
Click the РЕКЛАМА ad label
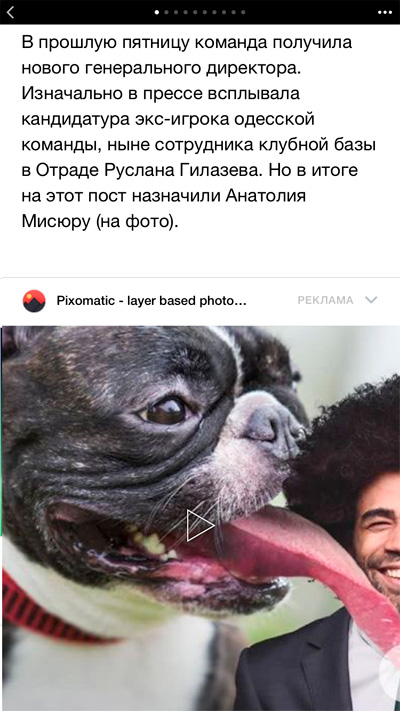325,300
